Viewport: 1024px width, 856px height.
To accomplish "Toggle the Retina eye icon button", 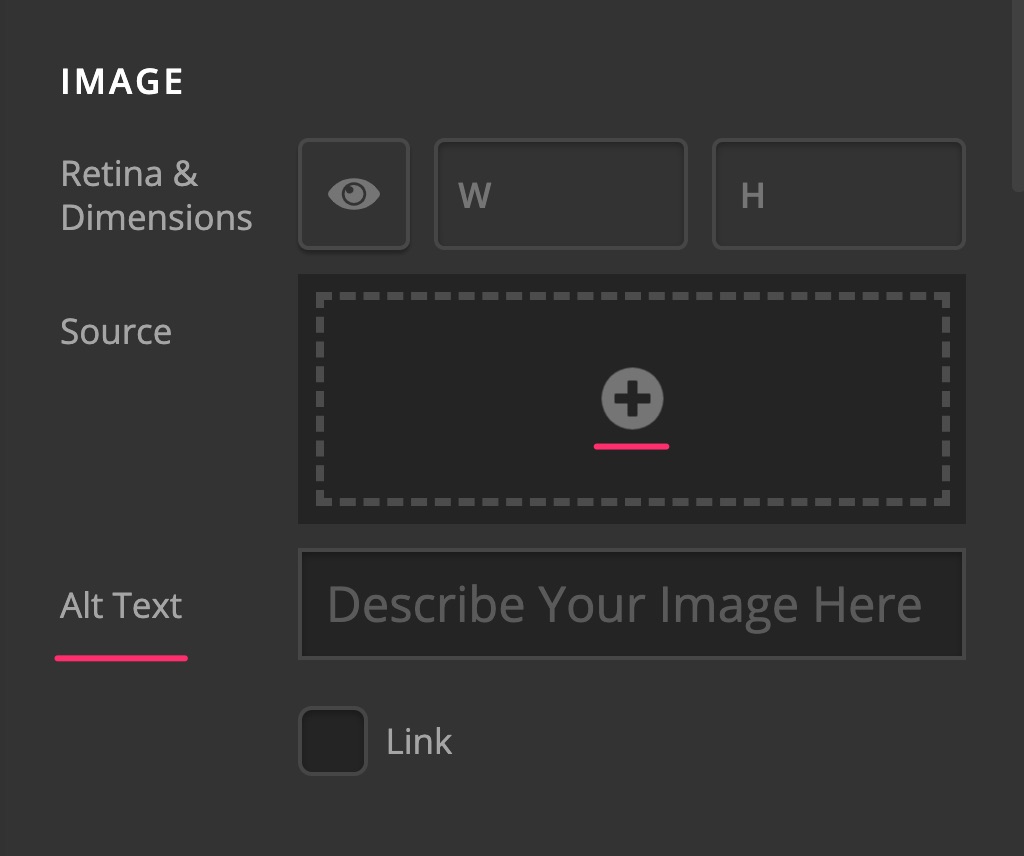I will 354,194.
